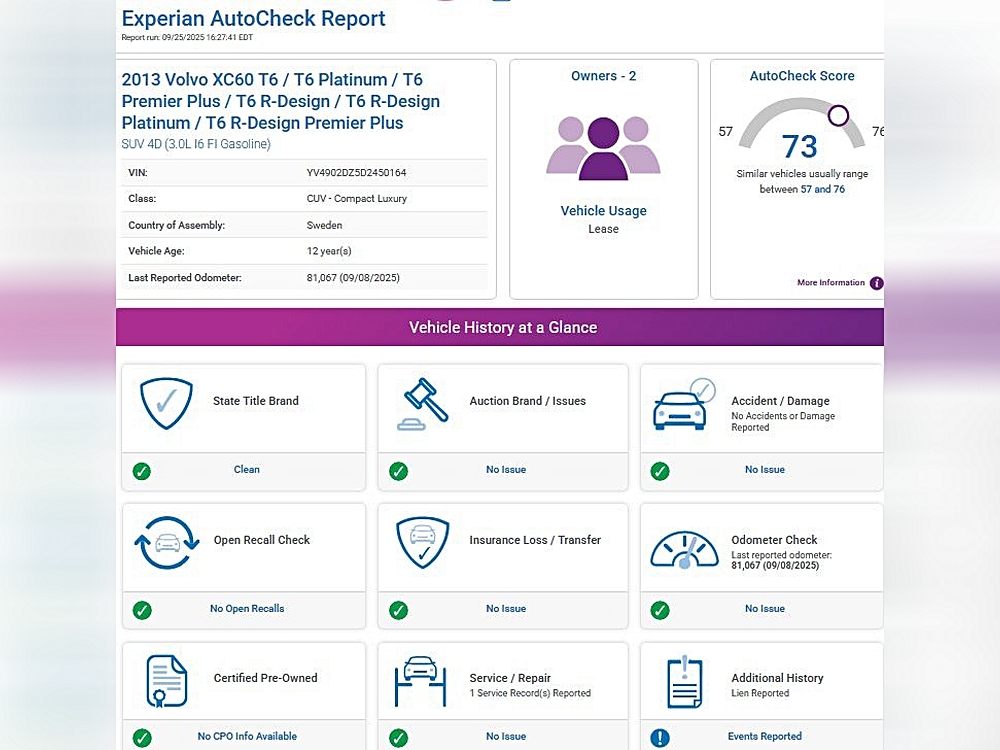
Task: Click the Accident / Damage car icon
Action: click(x=684, y=404)
